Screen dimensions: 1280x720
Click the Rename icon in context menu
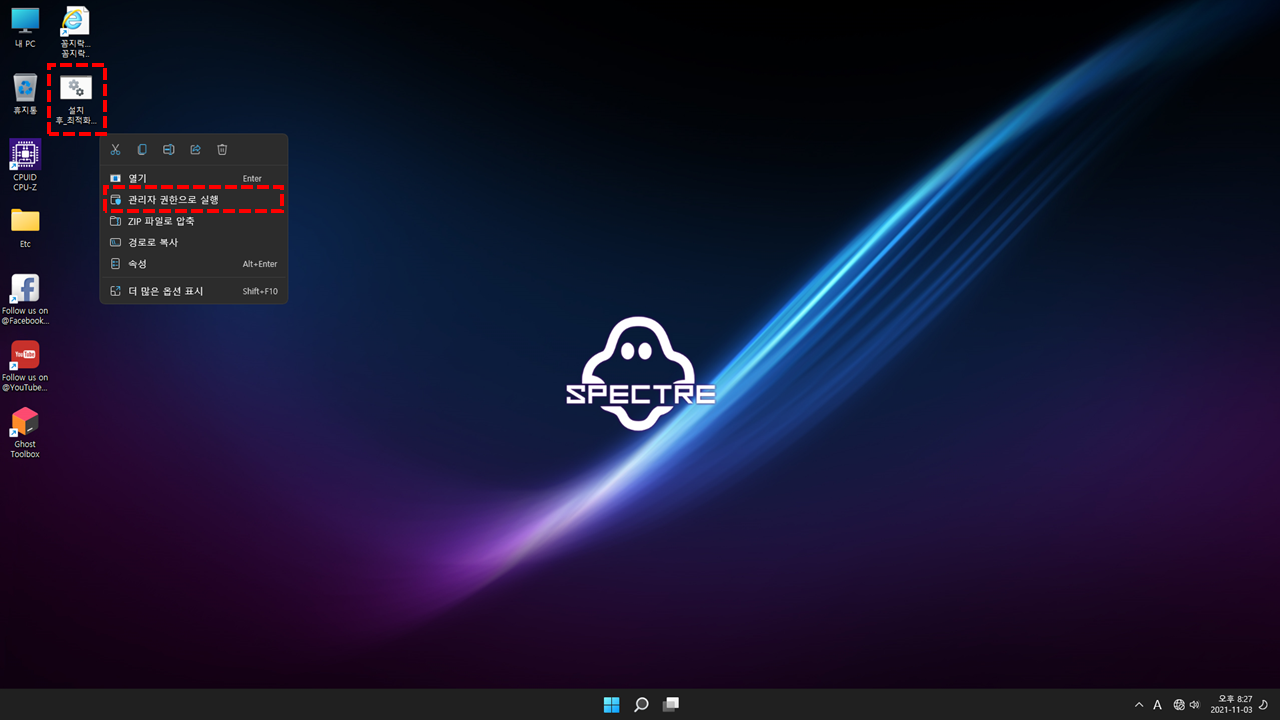tap(169, 149)
